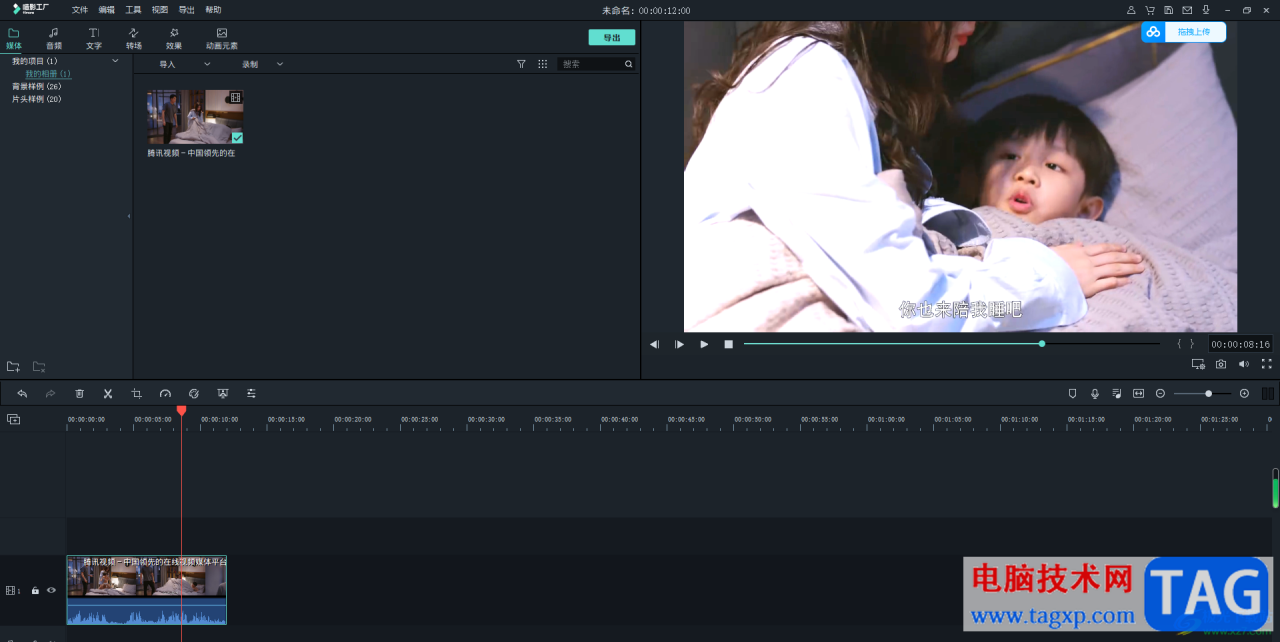Mute preview using the speaker icon
Image resolution: width=1280 pixels, height=642 pixels.
click(x=1244, y=365)
